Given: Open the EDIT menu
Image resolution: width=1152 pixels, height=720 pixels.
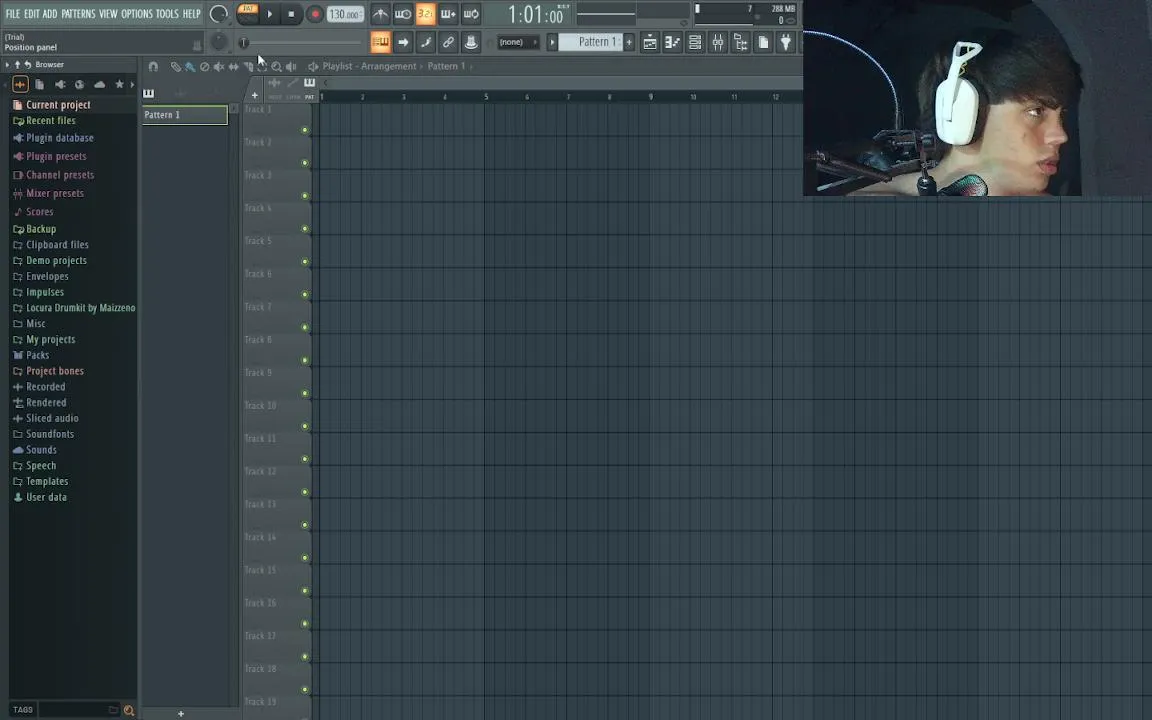Looking at the screenshot, I should [x=32, y=14].
